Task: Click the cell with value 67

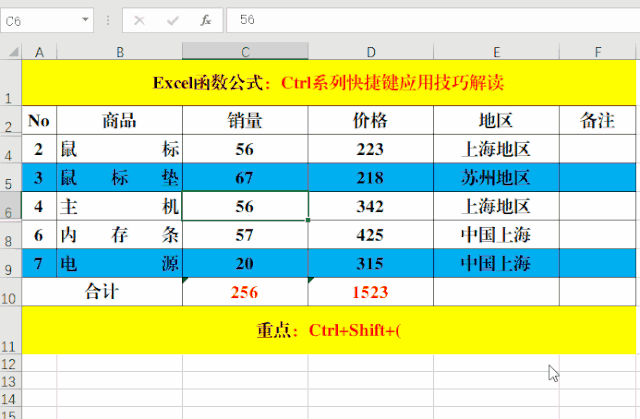Action: pyautogui.click(x=245, y=177)
